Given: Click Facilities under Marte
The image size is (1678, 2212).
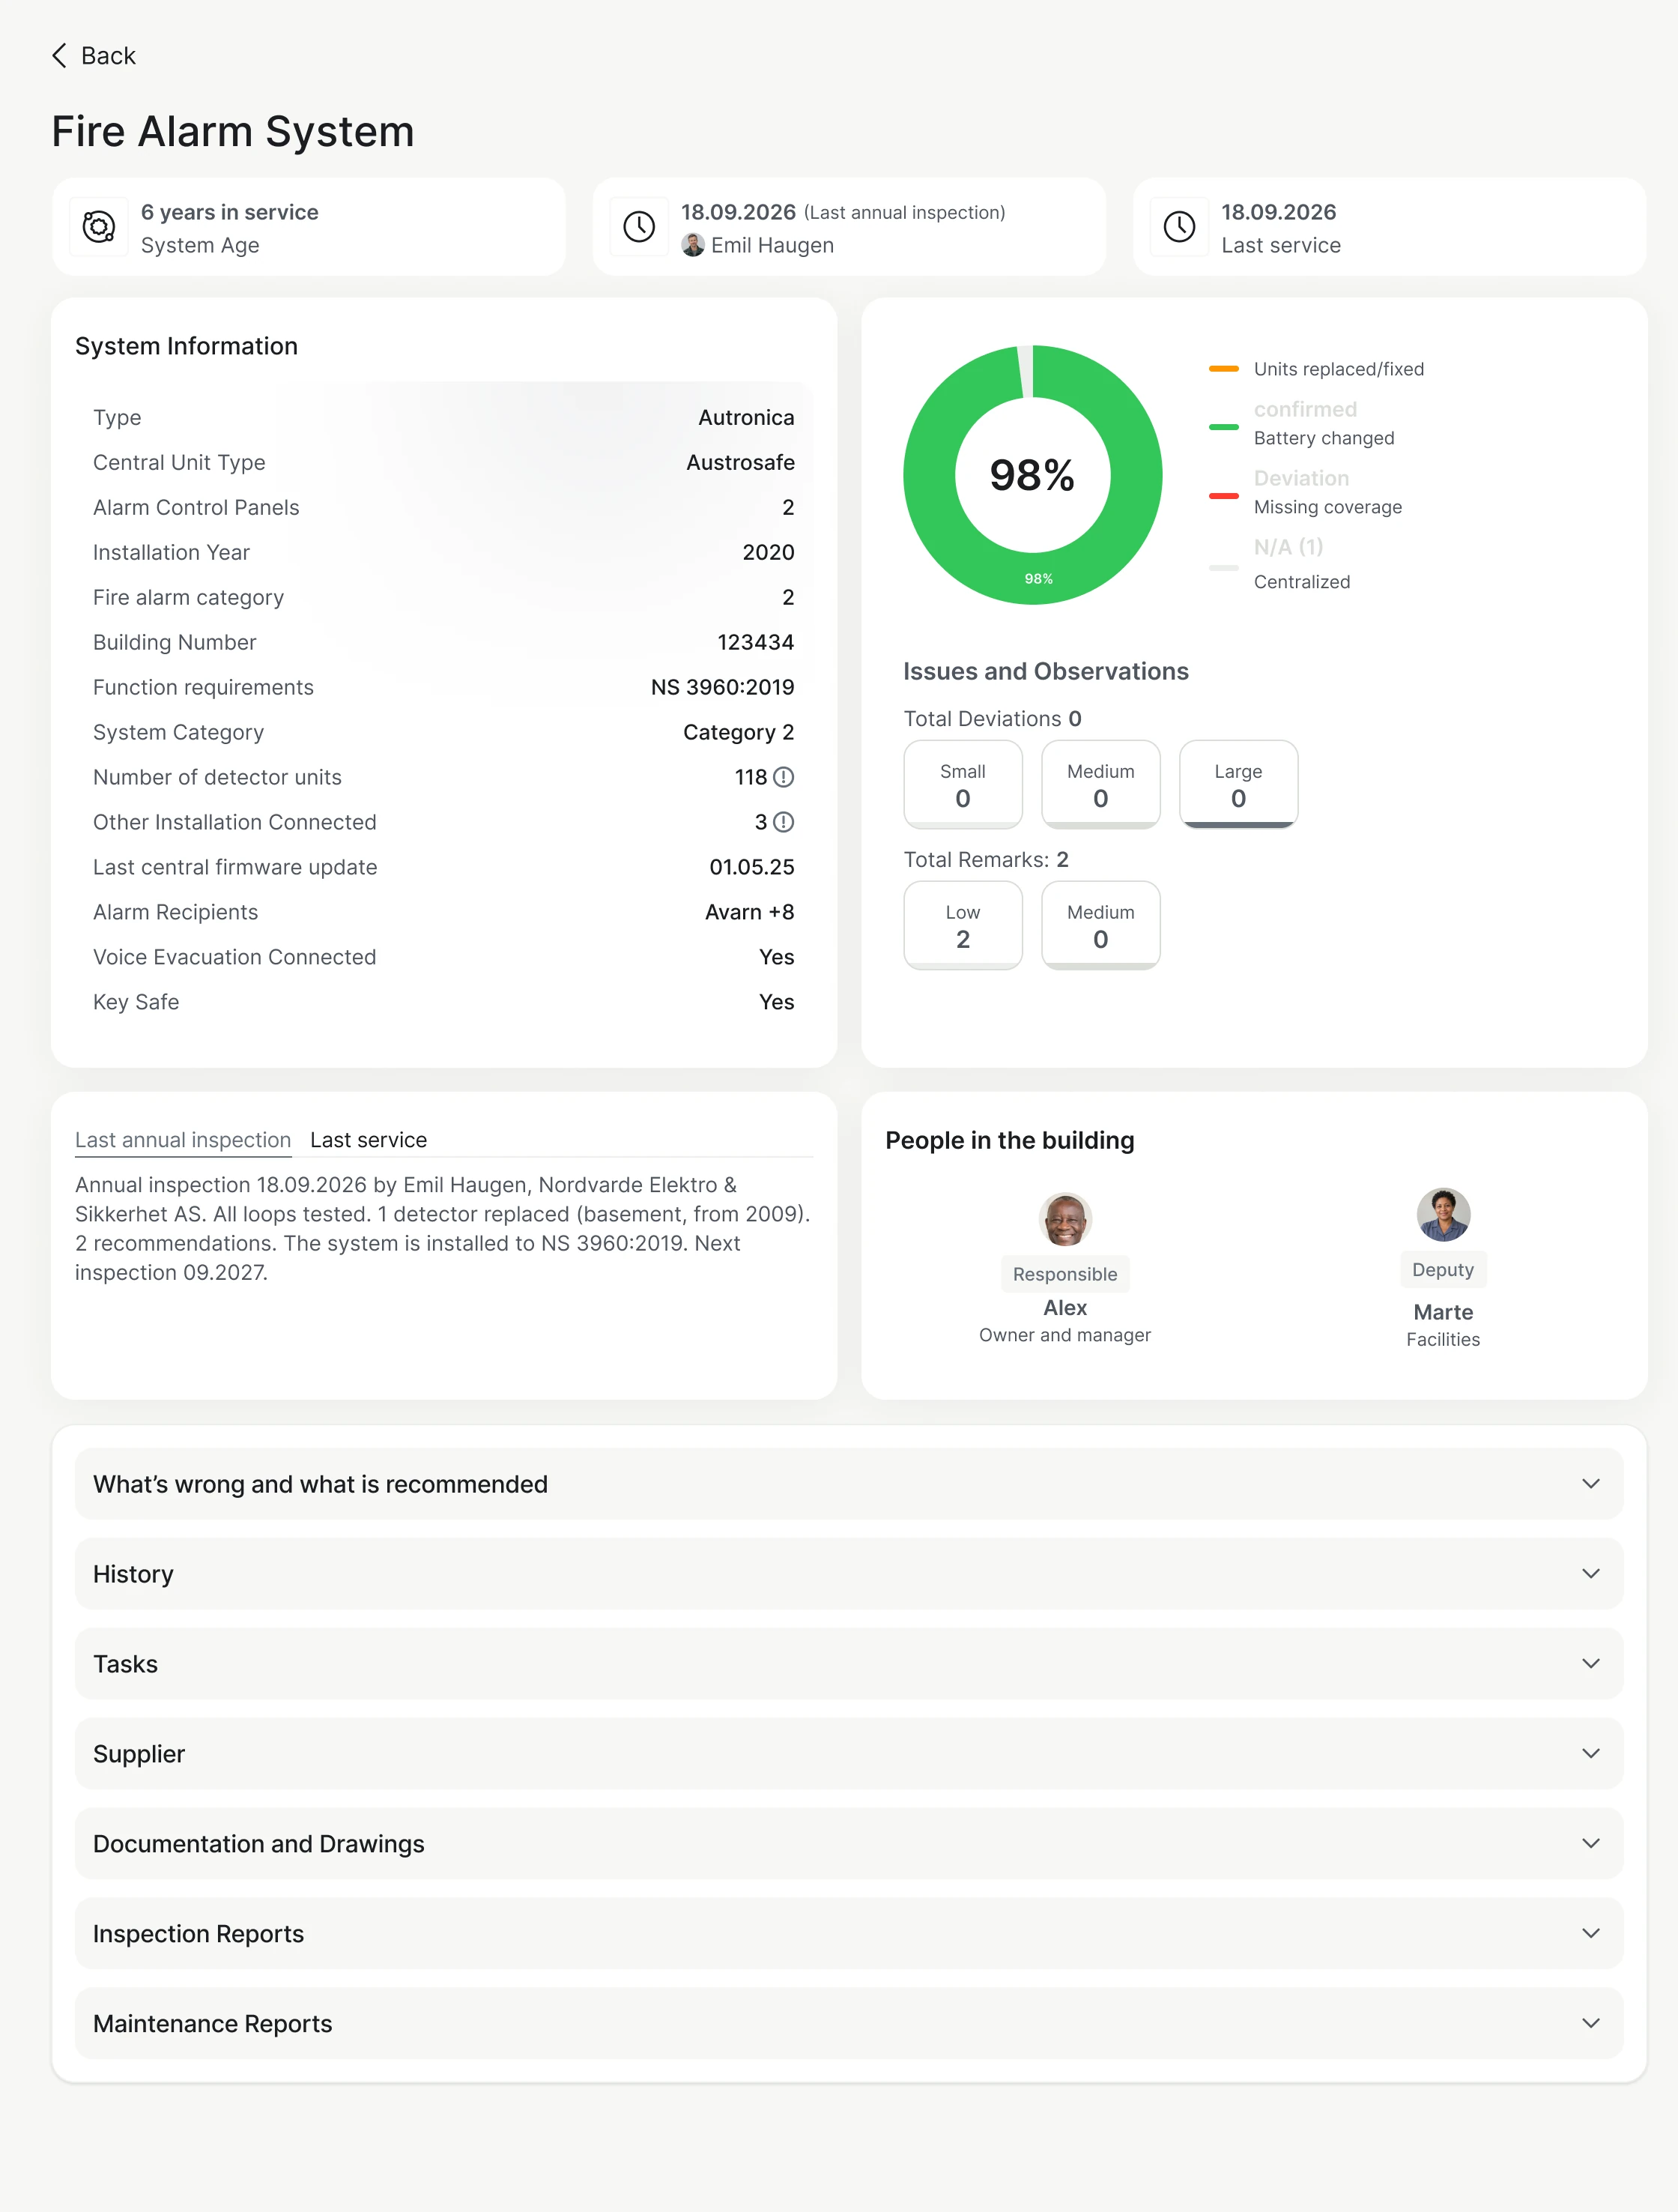Looking at the screenshot, I should click(x=1443, y=1340).
